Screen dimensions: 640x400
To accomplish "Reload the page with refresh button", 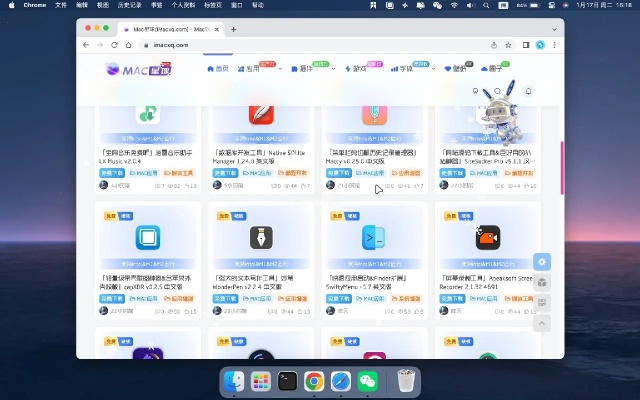I will [x=114, y=45].
